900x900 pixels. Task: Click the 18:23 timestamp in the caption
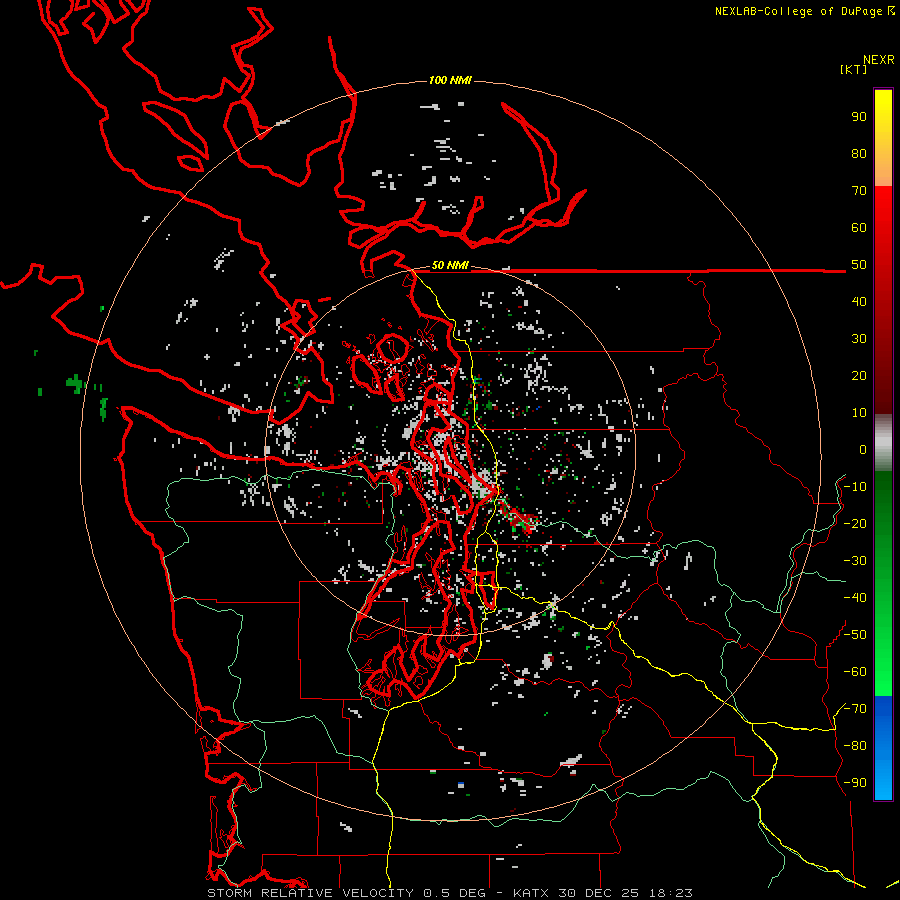[x=671, y=893]
